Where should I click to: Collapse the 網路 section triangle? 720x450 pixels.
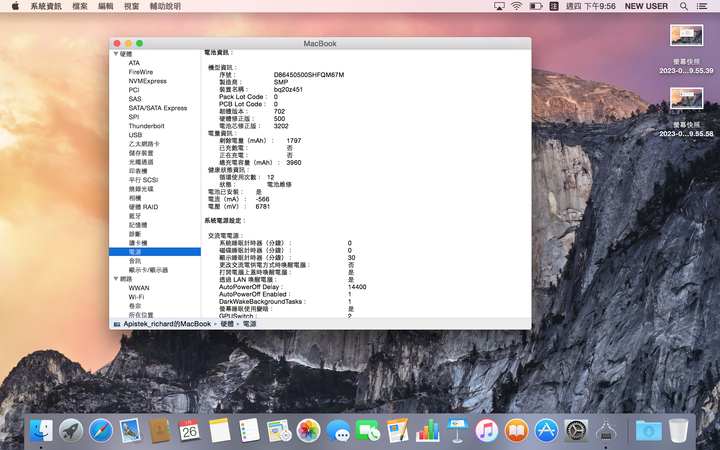(x=116, y=279)
